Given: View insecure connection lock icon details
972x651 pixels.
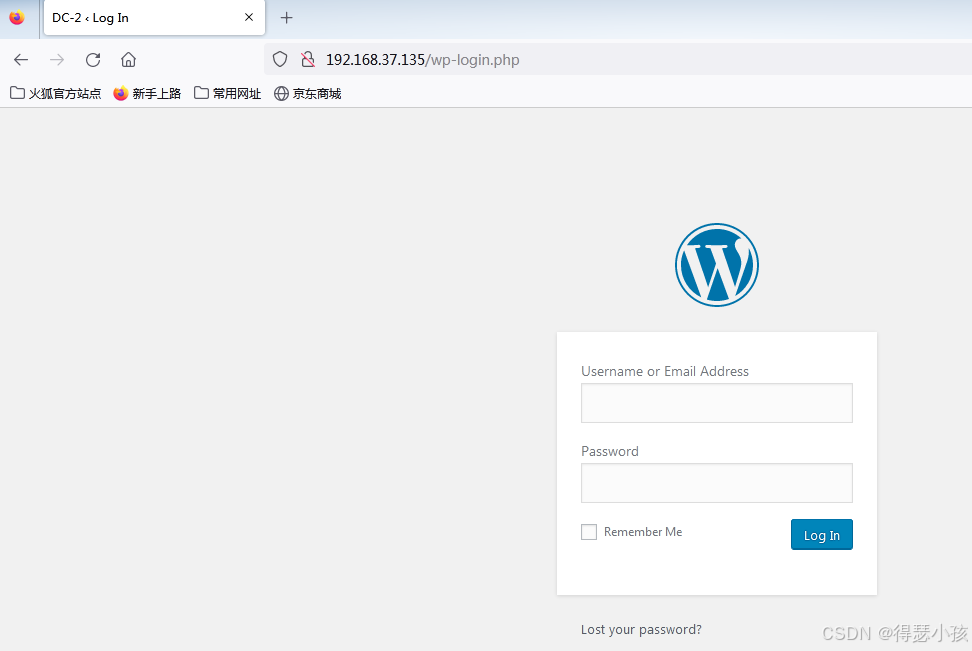Looking at the screenshot, I should click(x=308, y=60).
